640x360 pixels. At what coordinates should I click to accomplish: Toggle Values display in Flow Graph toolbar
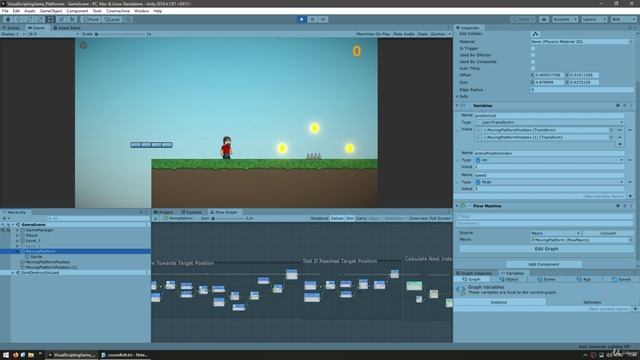[x=337, y=218]
